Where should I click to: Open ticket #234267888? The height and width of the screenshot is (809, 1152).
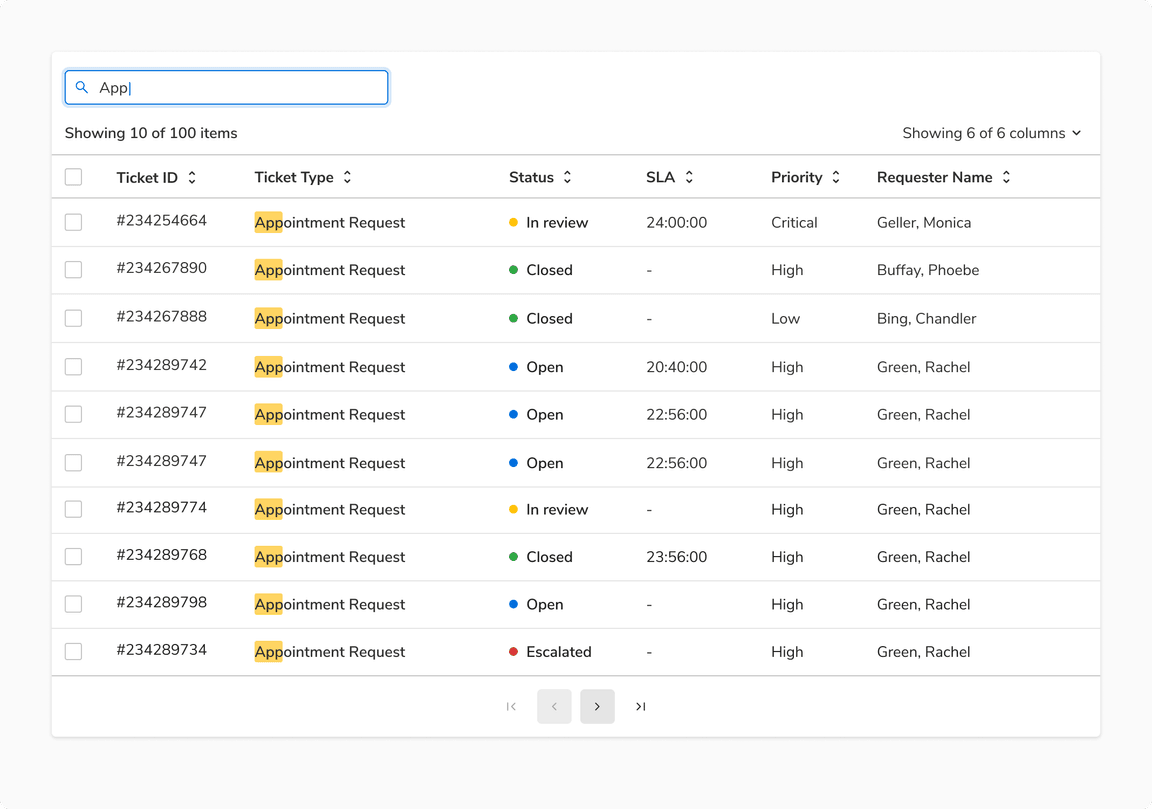point(162,317)
